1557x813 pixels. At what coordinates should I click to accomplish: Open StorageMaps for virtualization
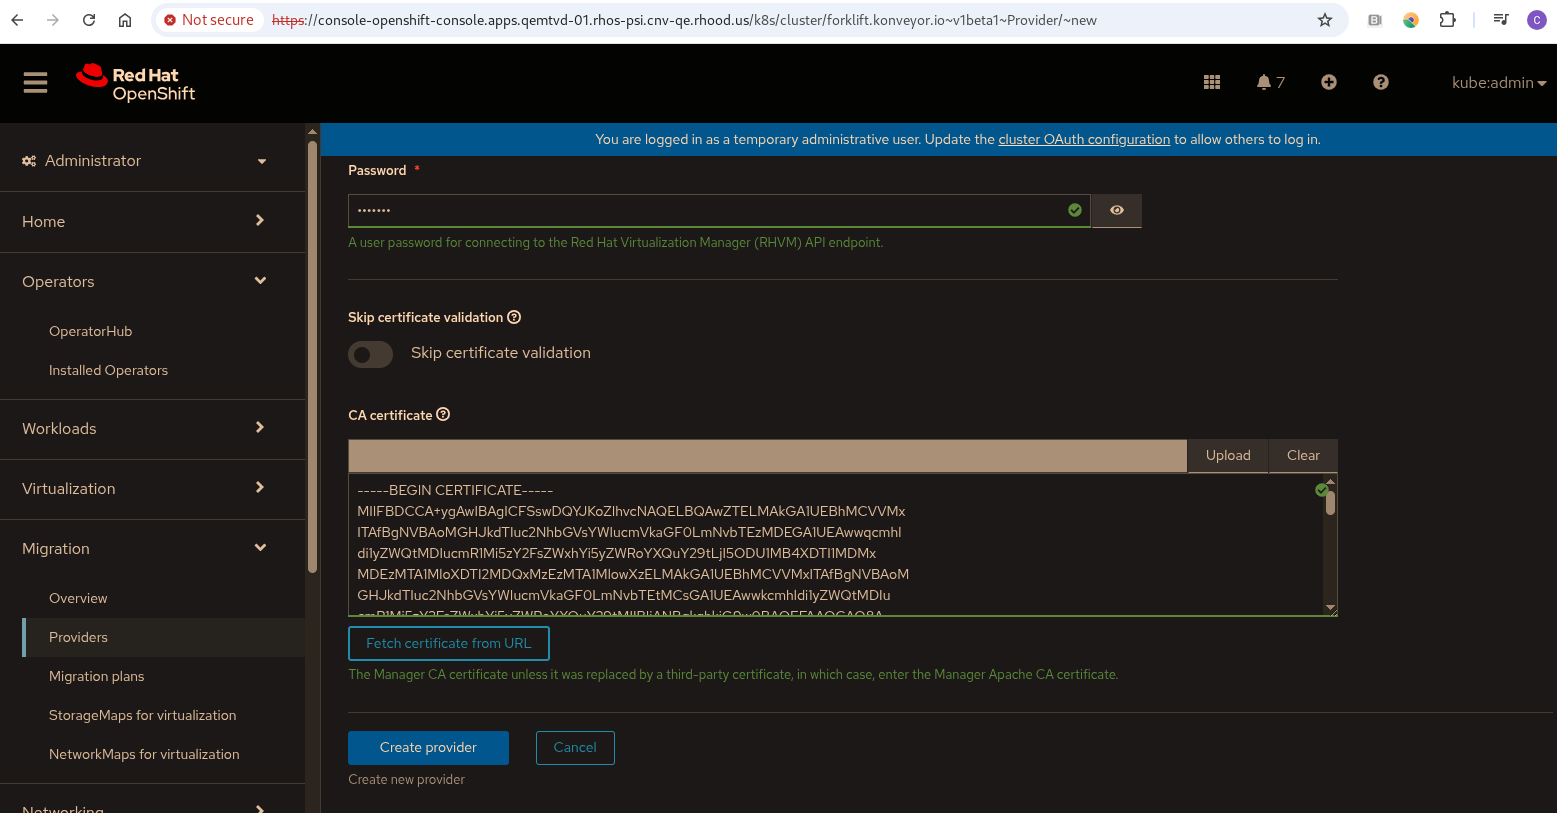[x=142, y=715]
